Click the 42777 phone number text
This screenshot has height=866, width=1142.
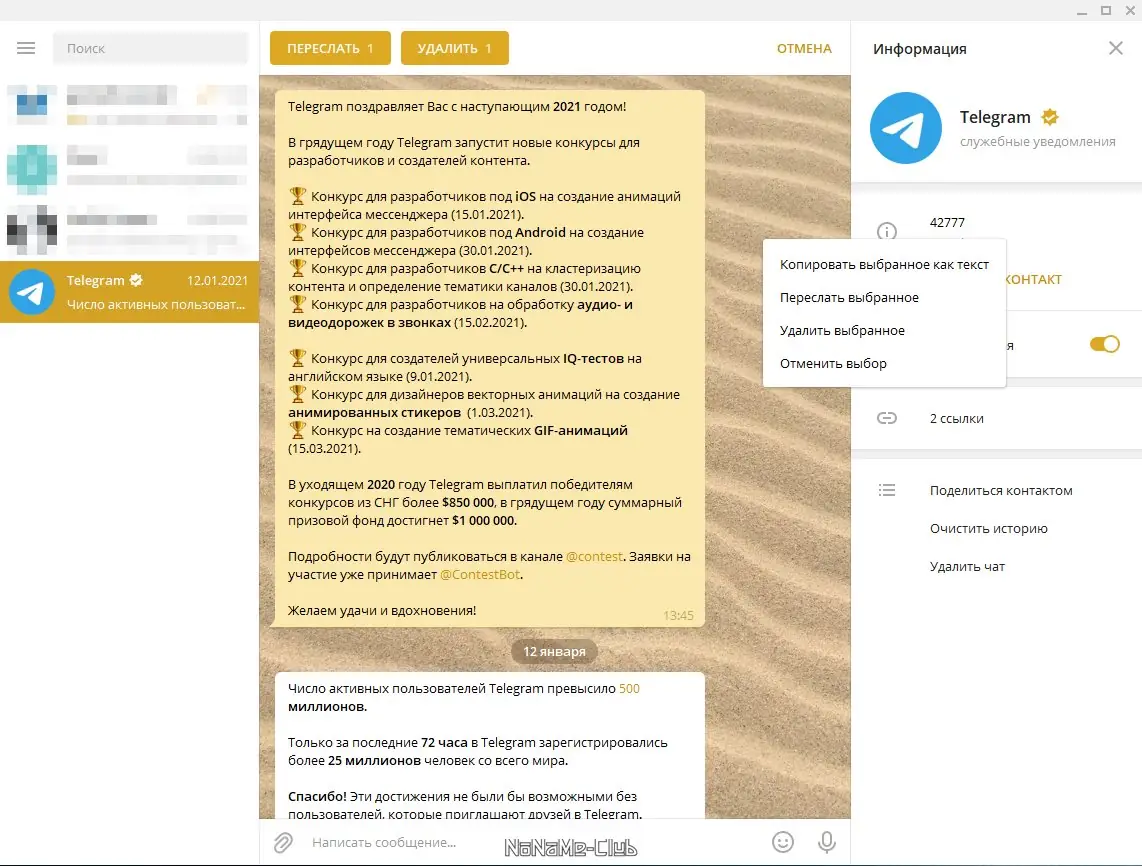point(947,222)
